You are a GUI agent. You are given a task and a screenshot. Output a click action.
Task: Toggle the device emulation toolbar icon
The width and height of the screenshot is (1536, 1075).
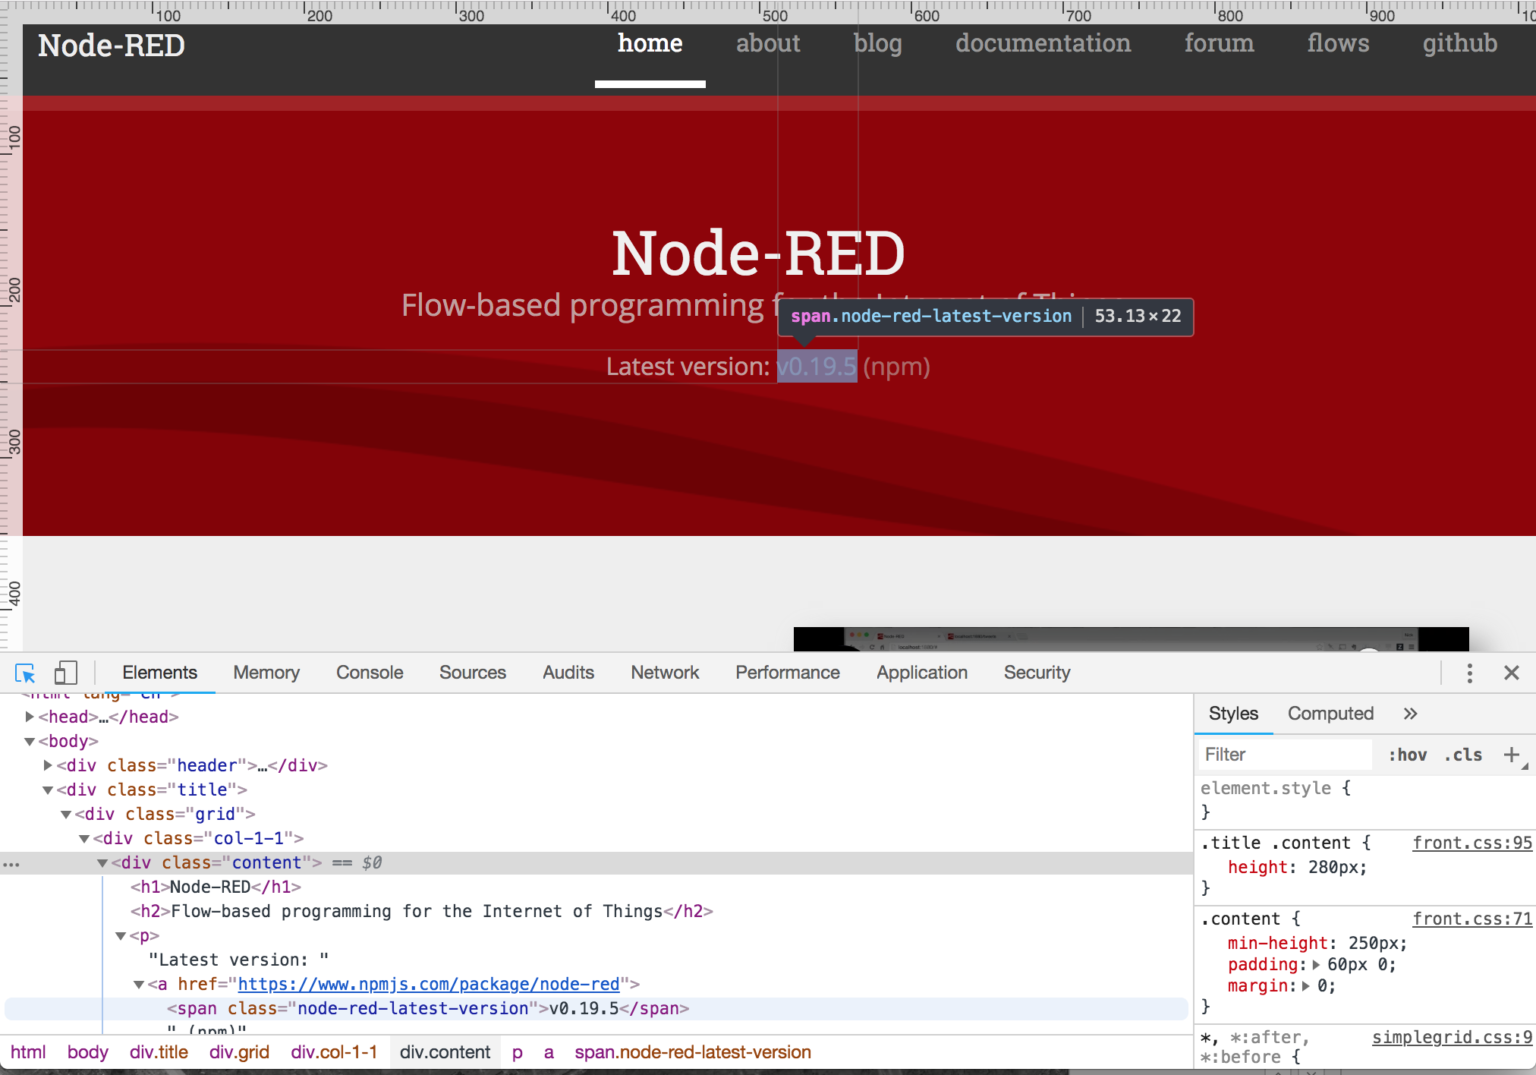point(65,672)
